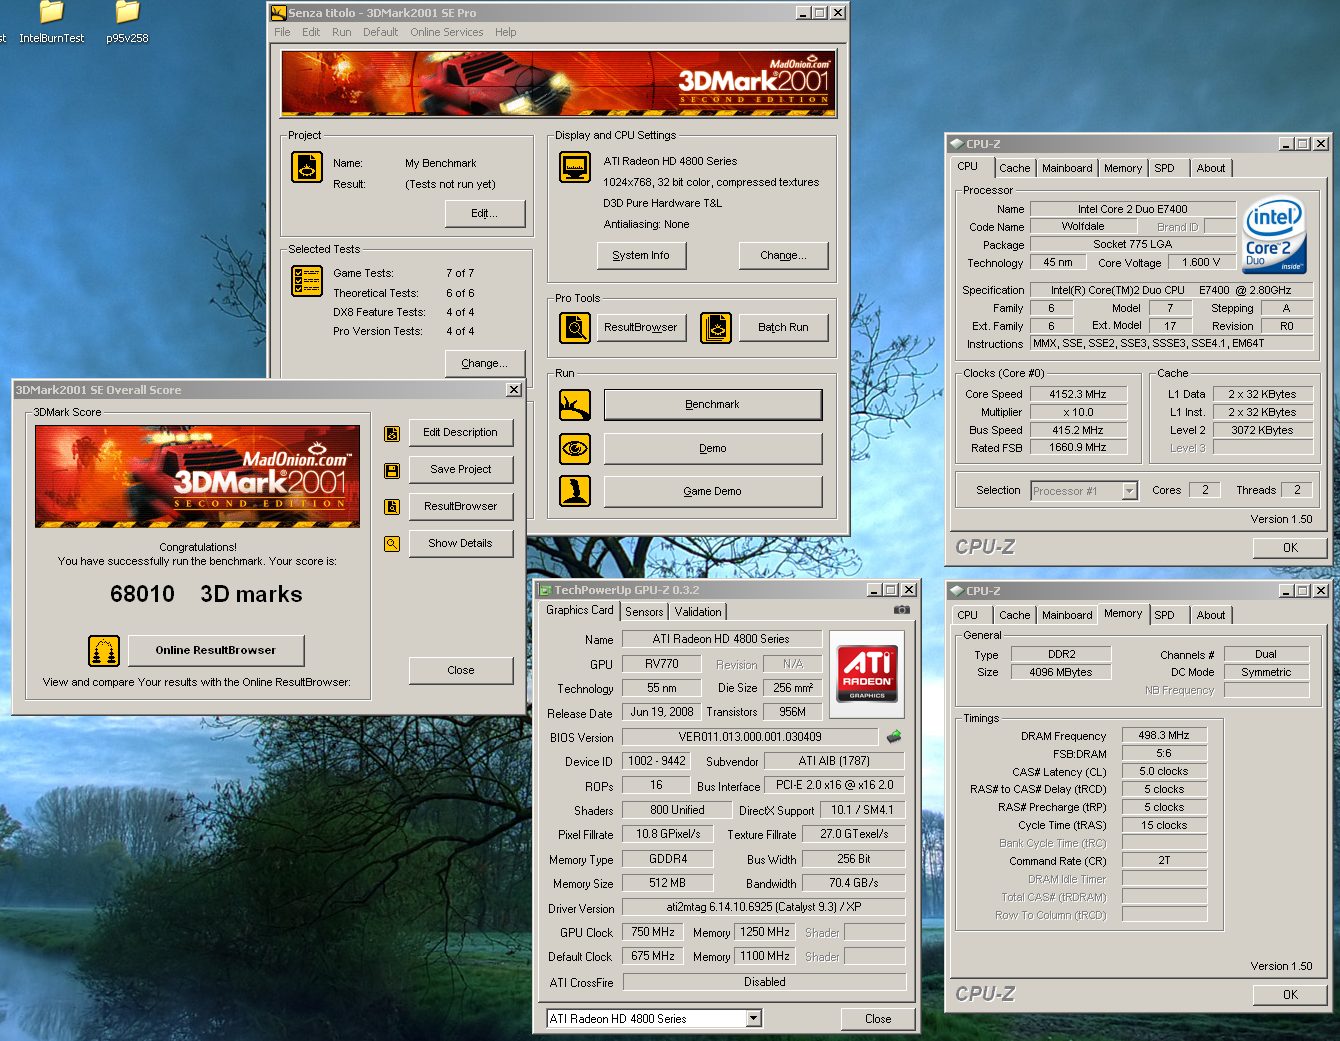Launch the Game Demo button

(713, 491)
